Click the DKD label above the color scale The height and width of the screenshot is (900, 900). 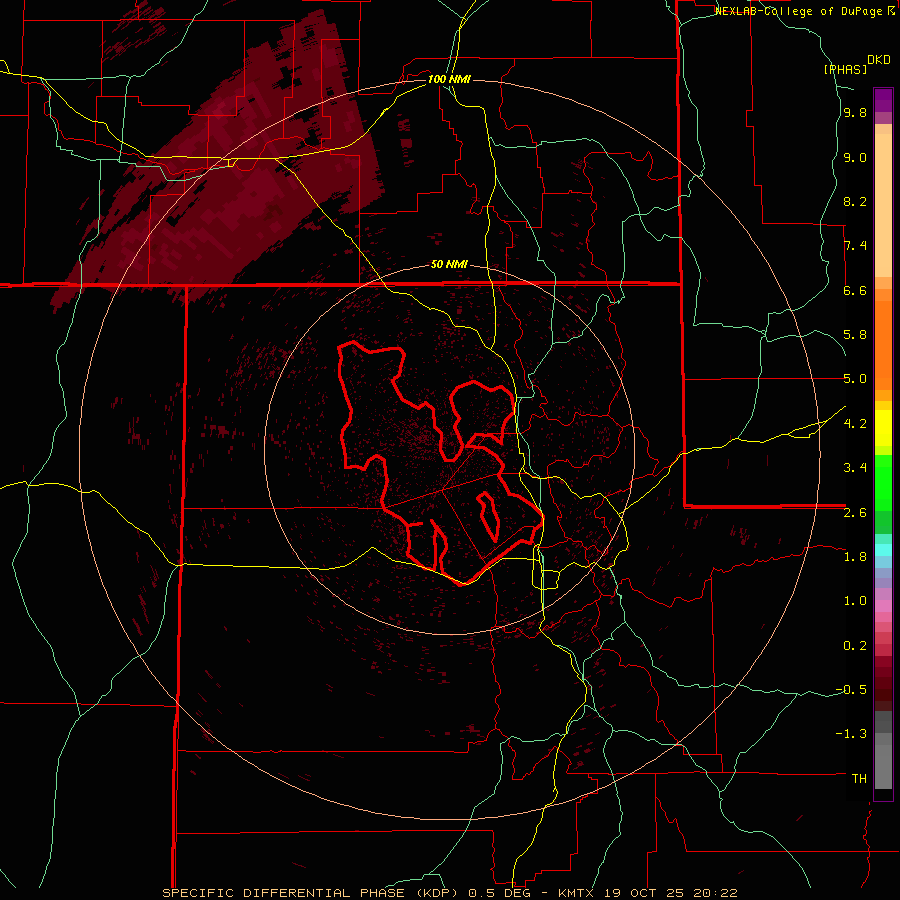pyautogui.click(x=879, y=60)
